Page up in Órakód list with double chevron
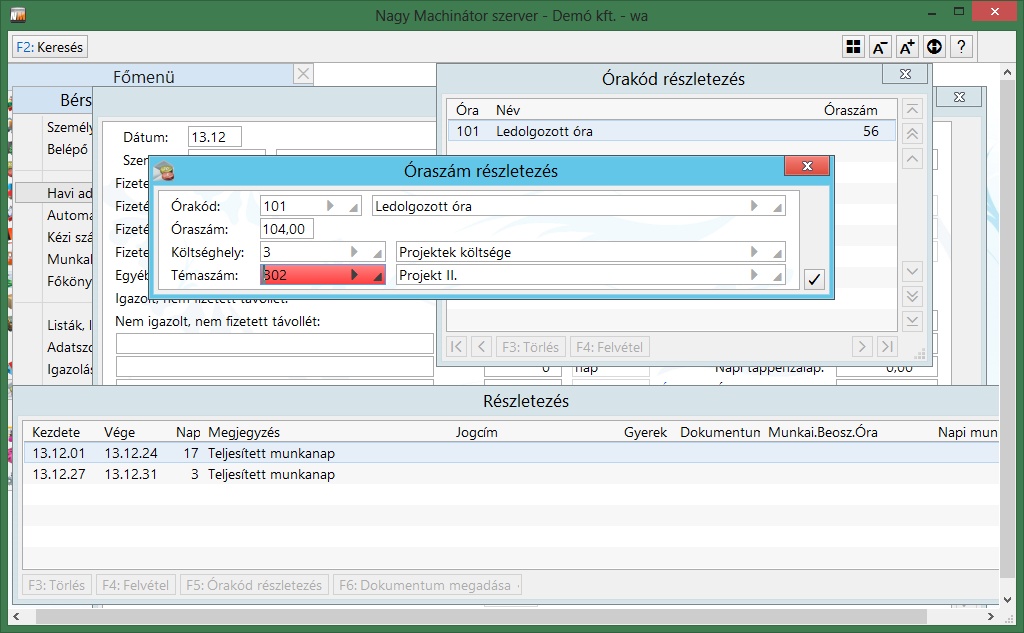The height and width of the screenshot is (633, 1024). 912,134
